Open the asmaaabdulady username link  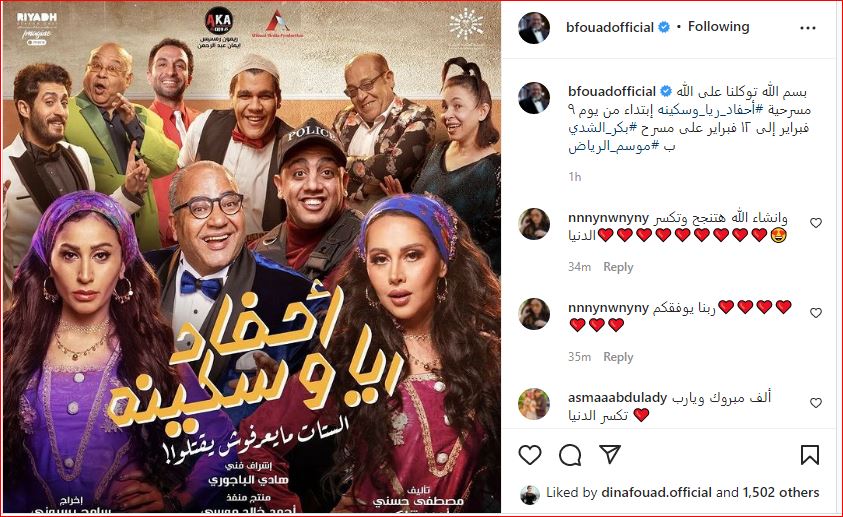[x=617, y=398]
